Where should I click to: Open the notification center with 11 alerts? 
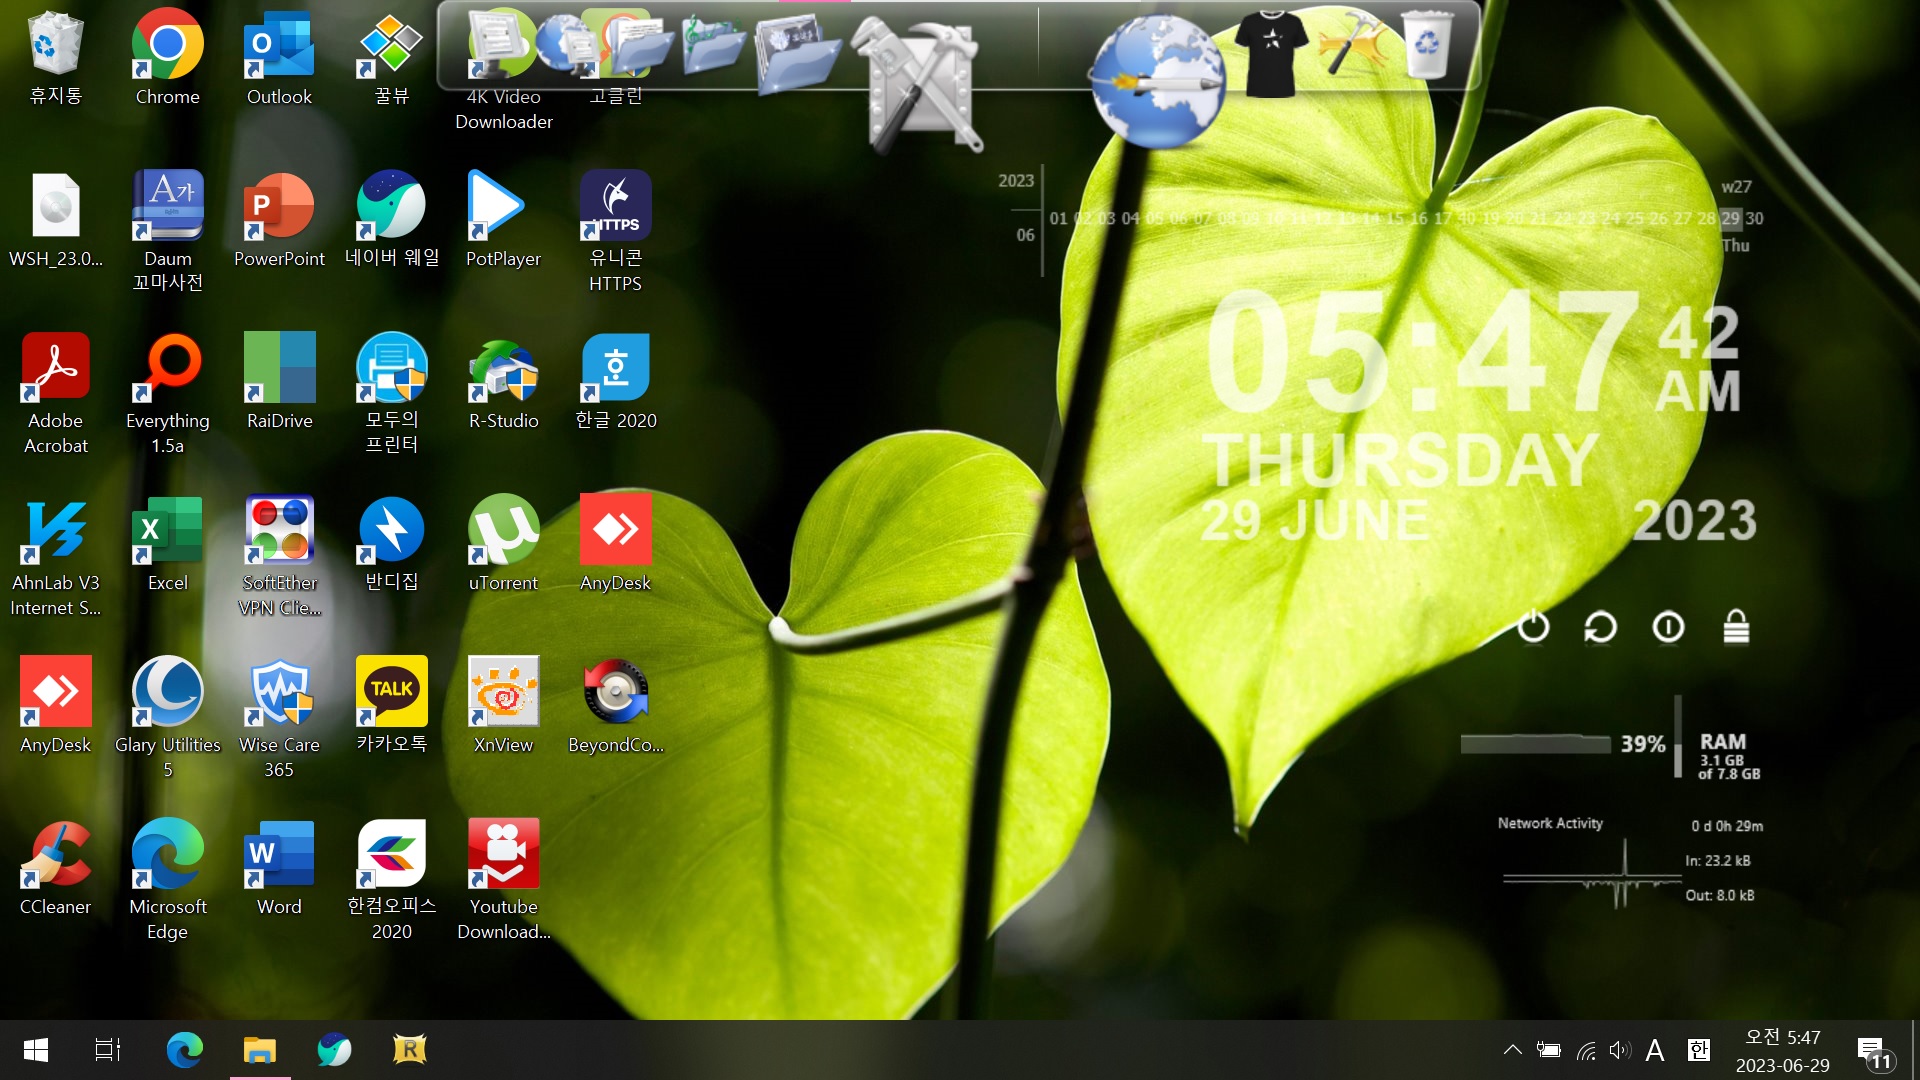coord(1875,1052)
